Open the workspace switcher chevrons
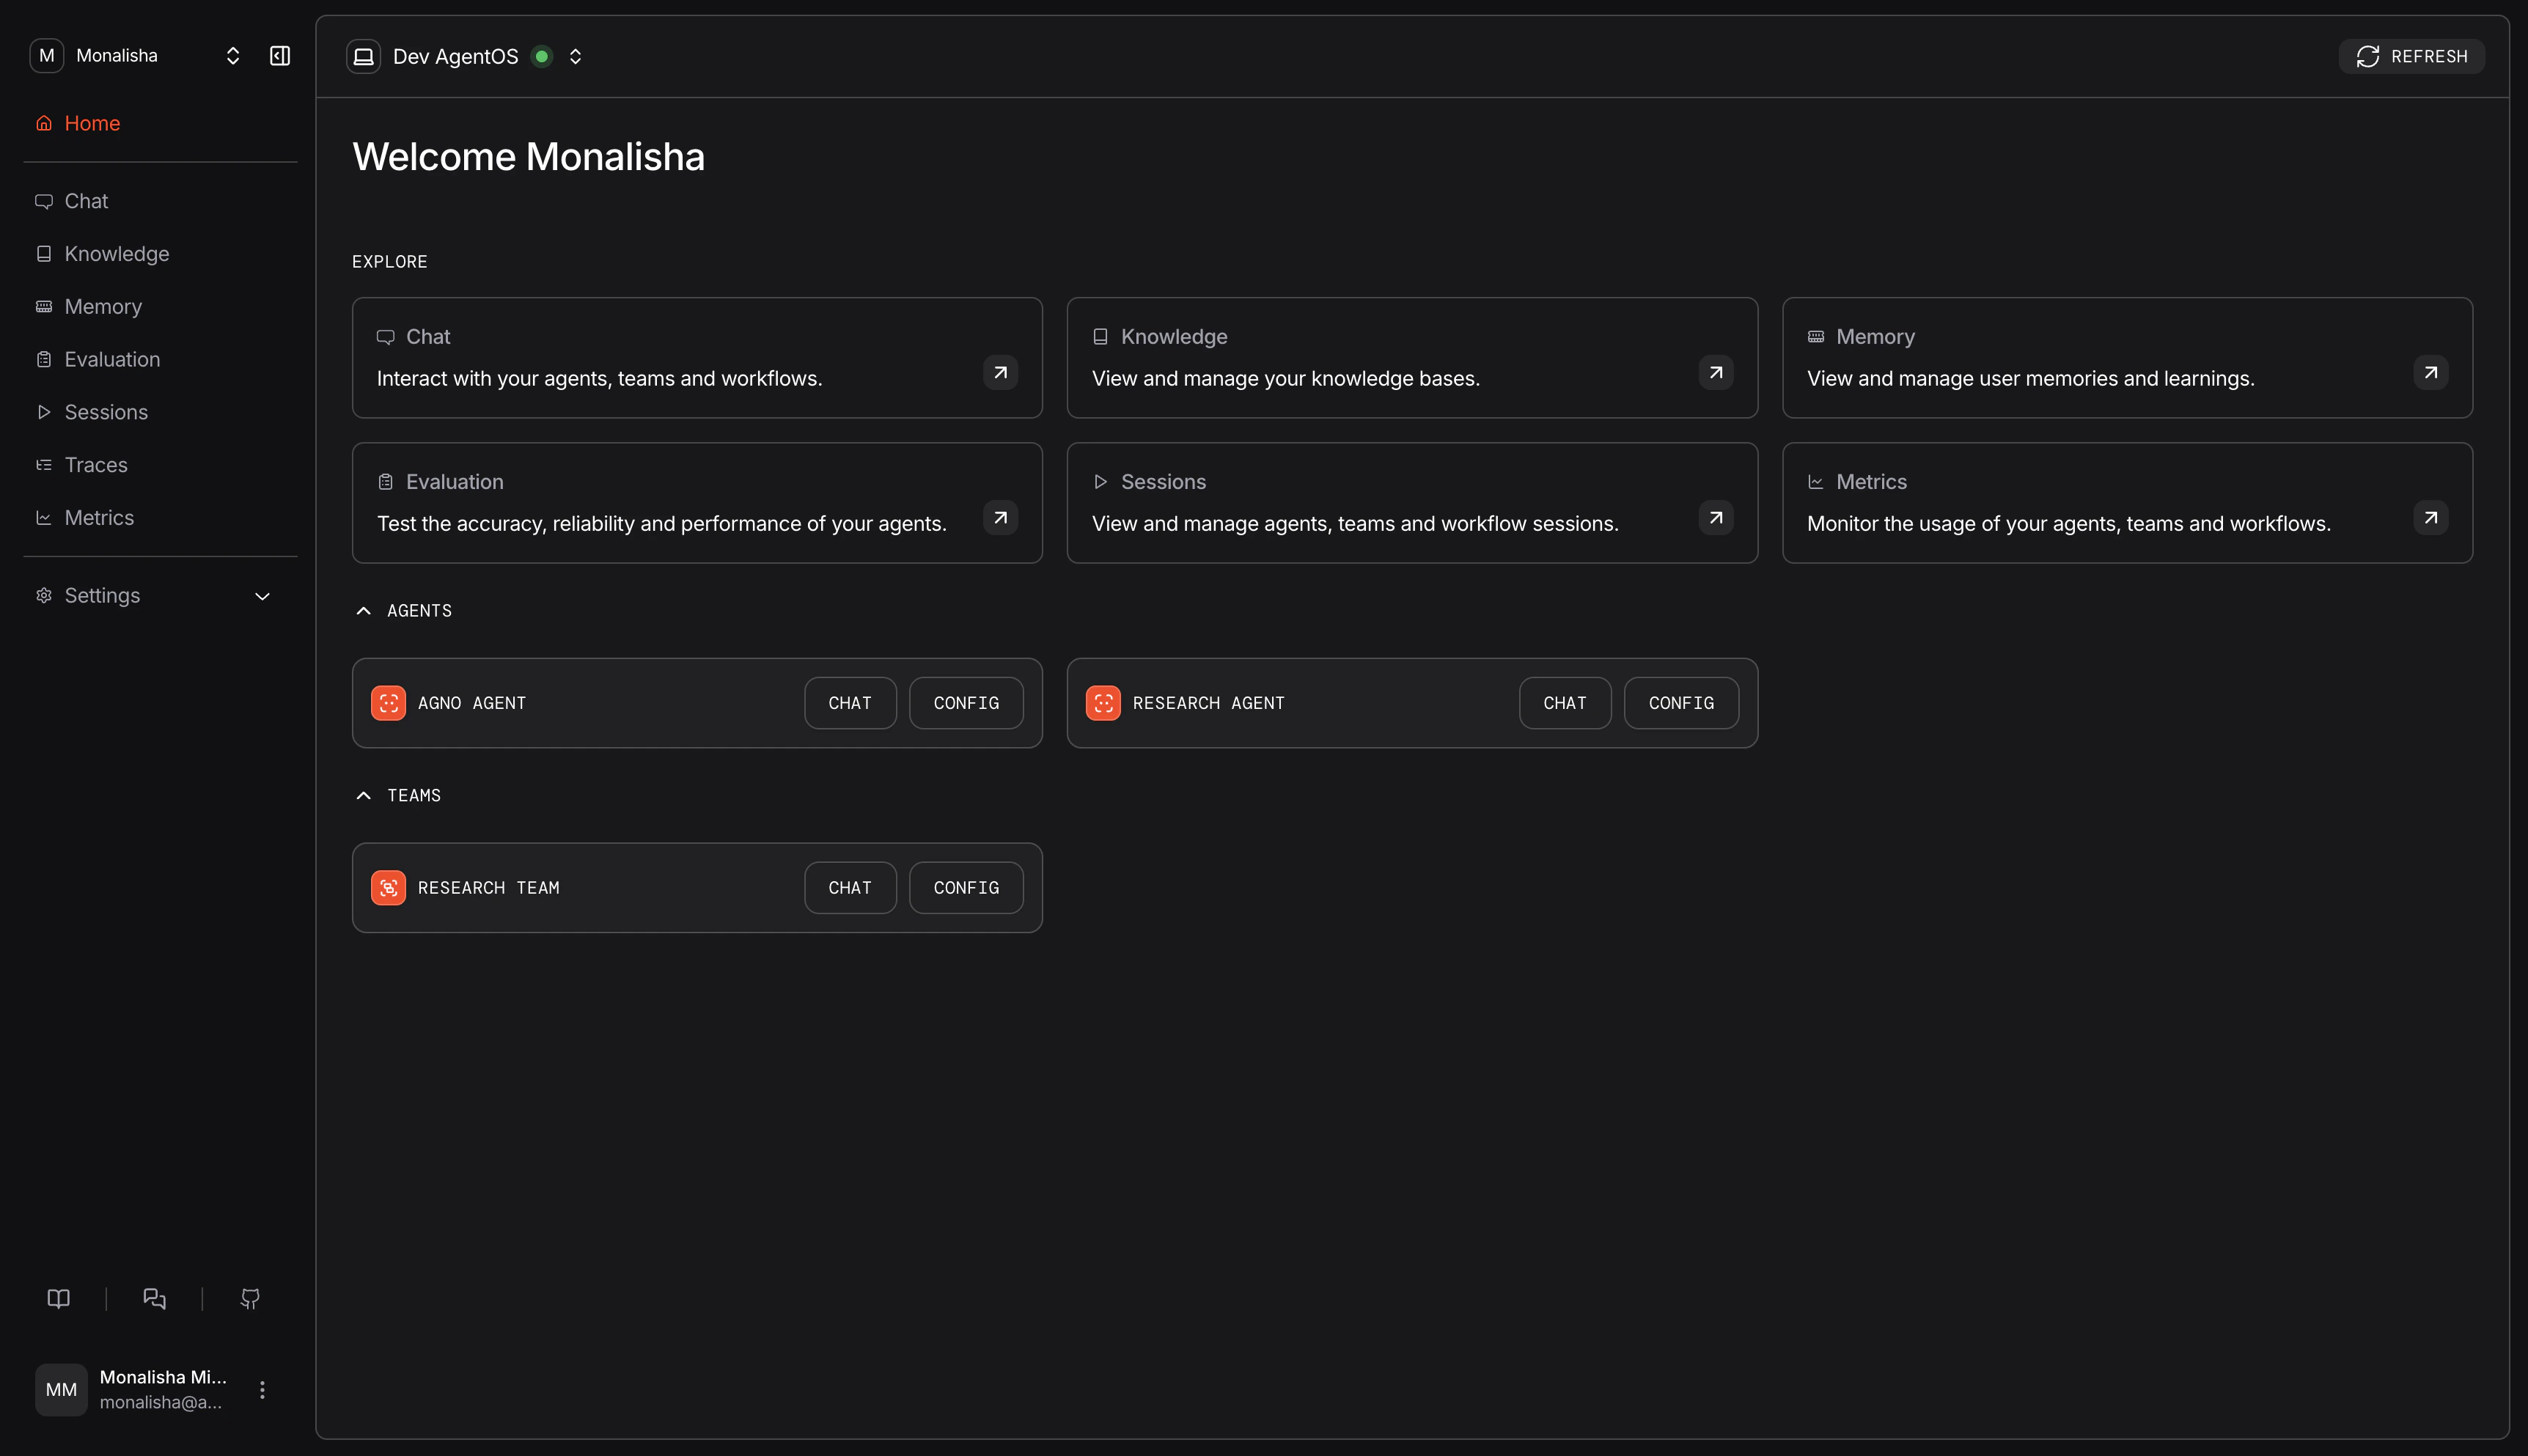Image resolution: width=2528 pixels, height=1456 pixels. (x=233, y=56)
